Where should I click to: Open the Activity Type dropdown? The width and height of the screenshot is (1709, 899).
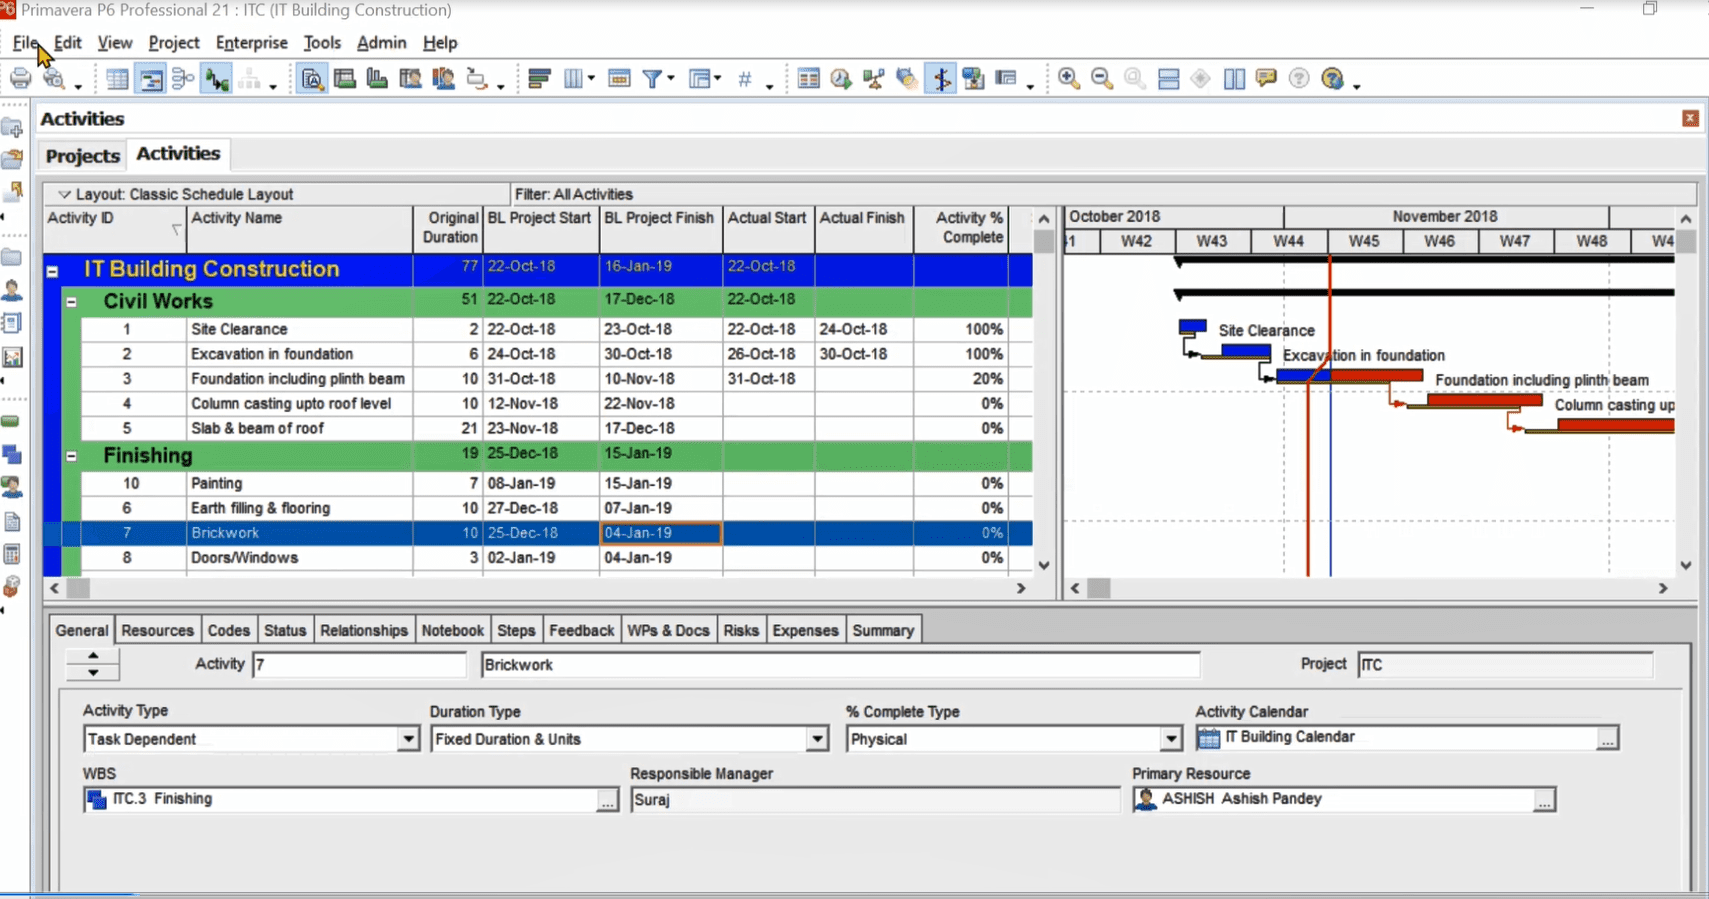[x=408, y=739]
